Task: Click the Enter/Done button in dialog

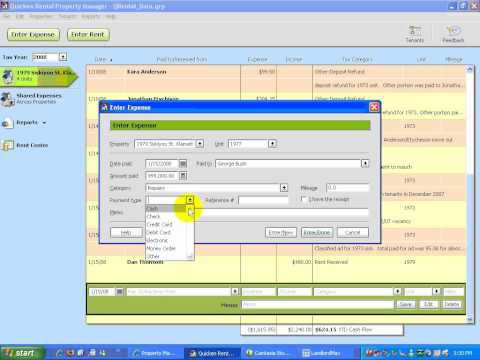Action: pyautogui.click(x=317, y=232)
